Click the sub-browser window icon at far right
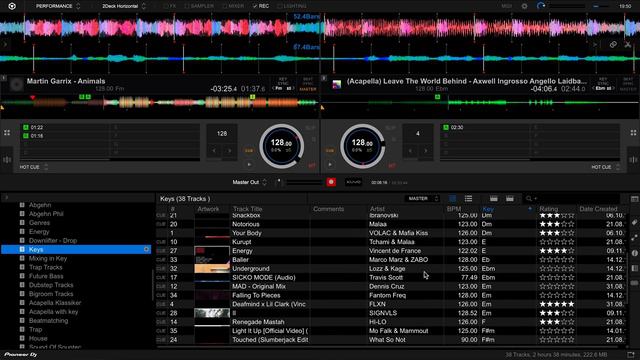This screenshot has height=360, width=640. (634, 199)
